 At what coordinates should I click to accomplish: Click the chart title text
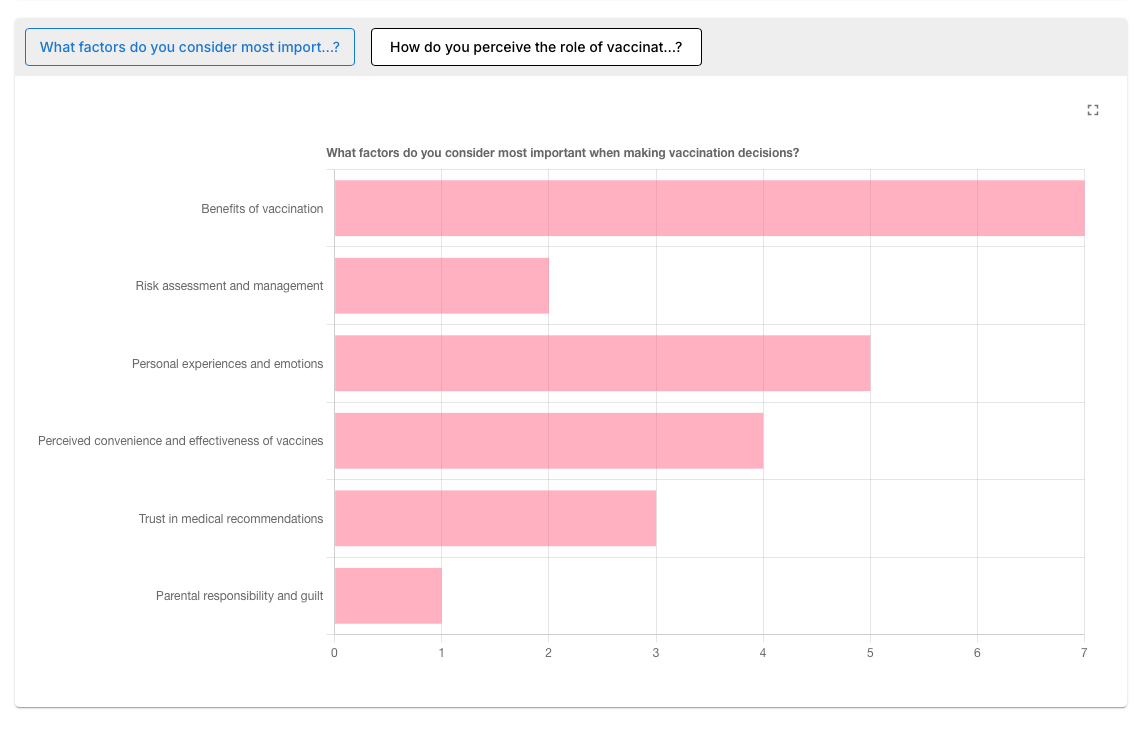pyautogui.click(x=562, y=153)
